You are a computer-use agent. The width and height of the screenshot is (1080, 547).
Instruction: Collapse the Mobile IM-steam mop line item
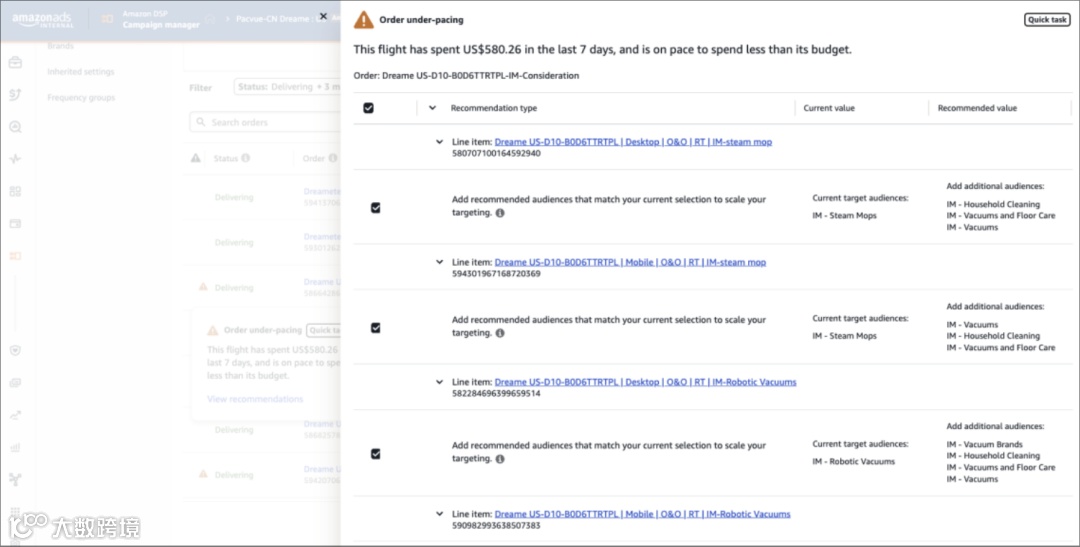[439, 262]
